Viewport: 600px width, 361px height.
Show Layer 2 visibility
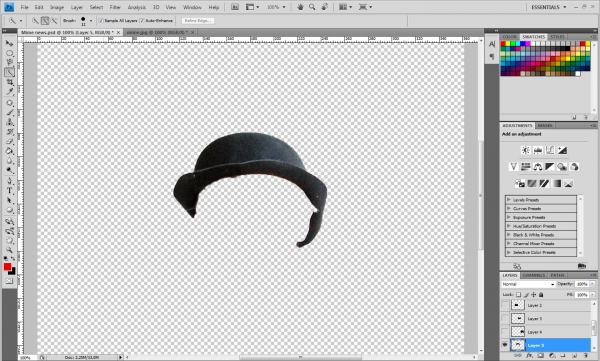(x=505, y=305)
